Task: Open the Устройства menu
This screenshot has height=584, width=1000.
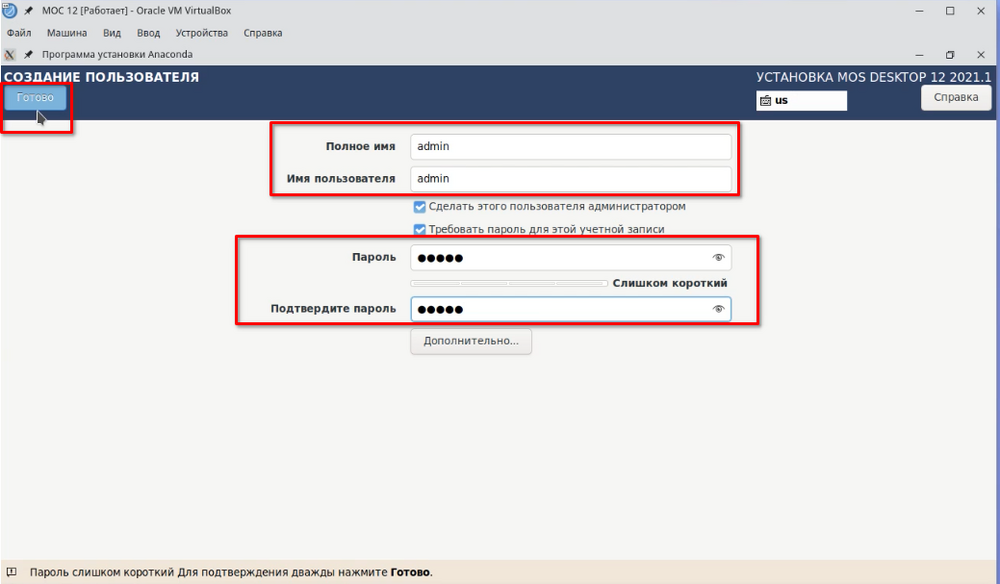Action: coord(196,33)
